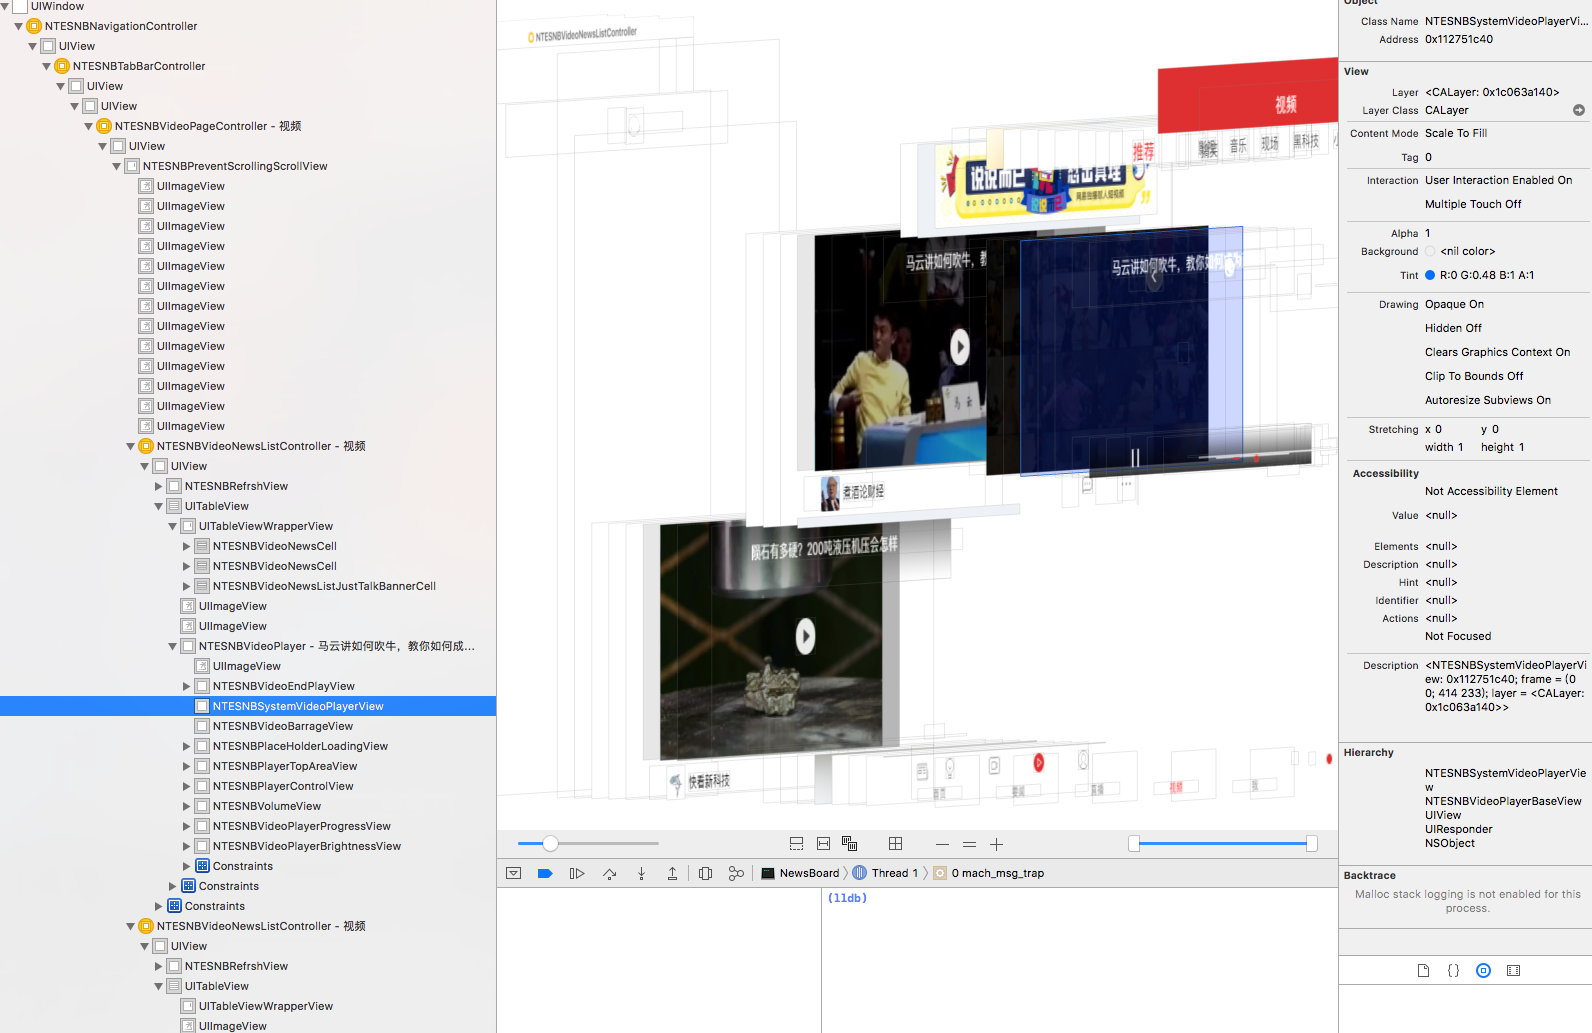This screenshot has height=1033, width=1592.
Task: Click the Thread 1 icon in jump bar
Action: (859, 873)
